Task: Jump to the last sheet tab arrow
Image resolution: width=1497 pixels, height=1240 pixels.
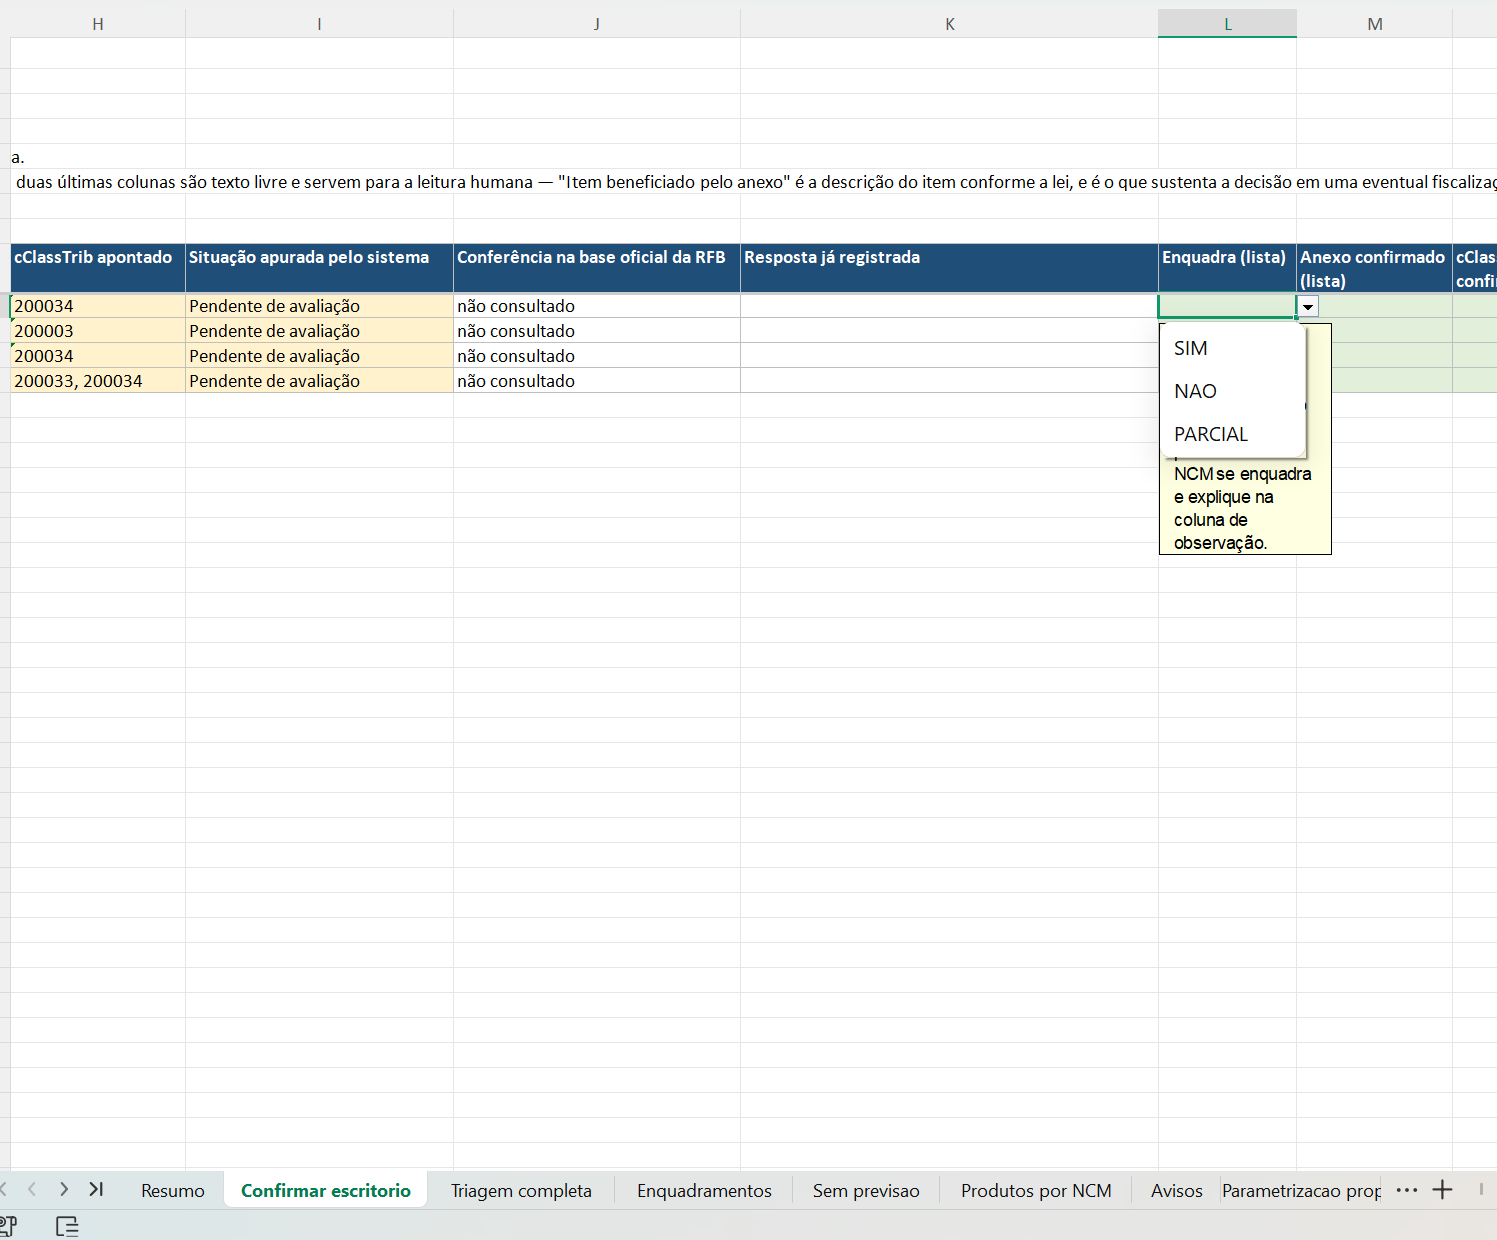Action: pos(96,1189)
